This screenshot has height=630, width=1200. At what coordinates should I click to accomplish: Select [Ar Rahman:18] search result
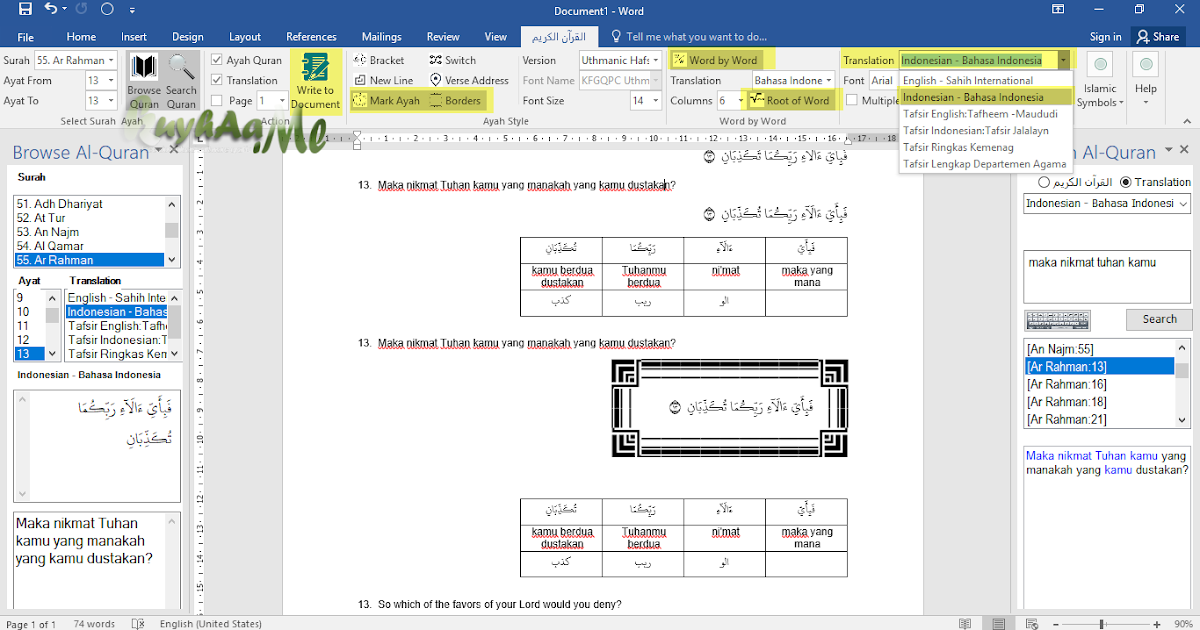(x=1099, y=402)
